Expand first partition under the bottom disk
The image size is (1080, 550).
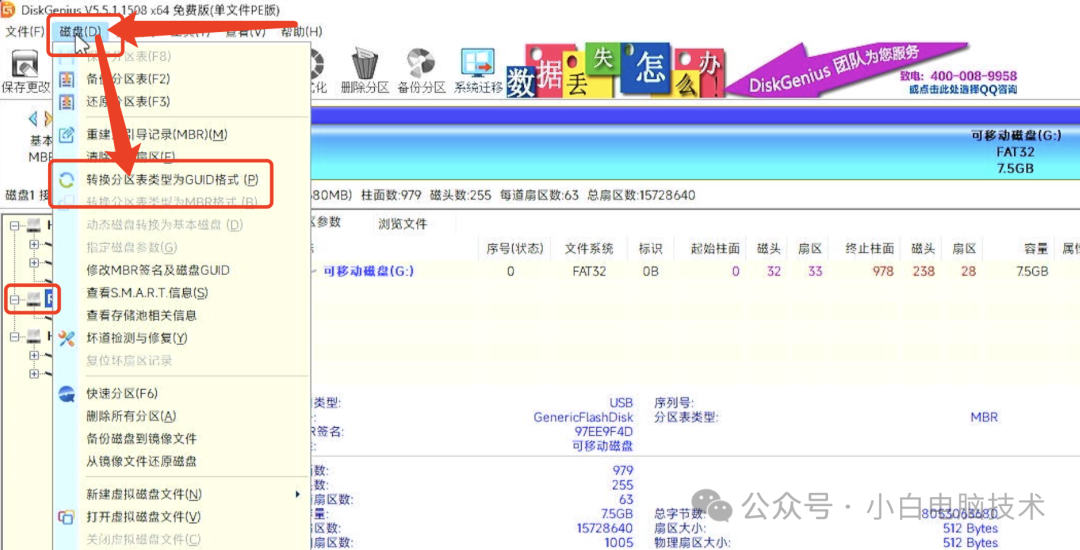[x=34, y=355]
